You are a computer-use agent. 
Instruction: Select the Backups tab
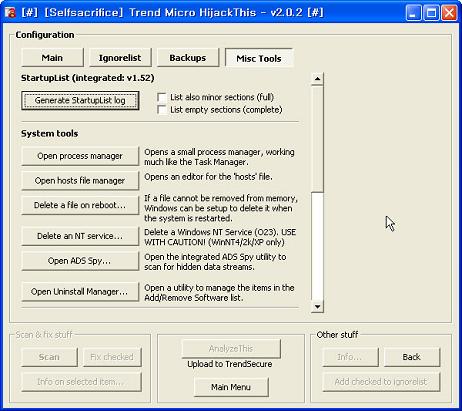click(x=188, y=58)
